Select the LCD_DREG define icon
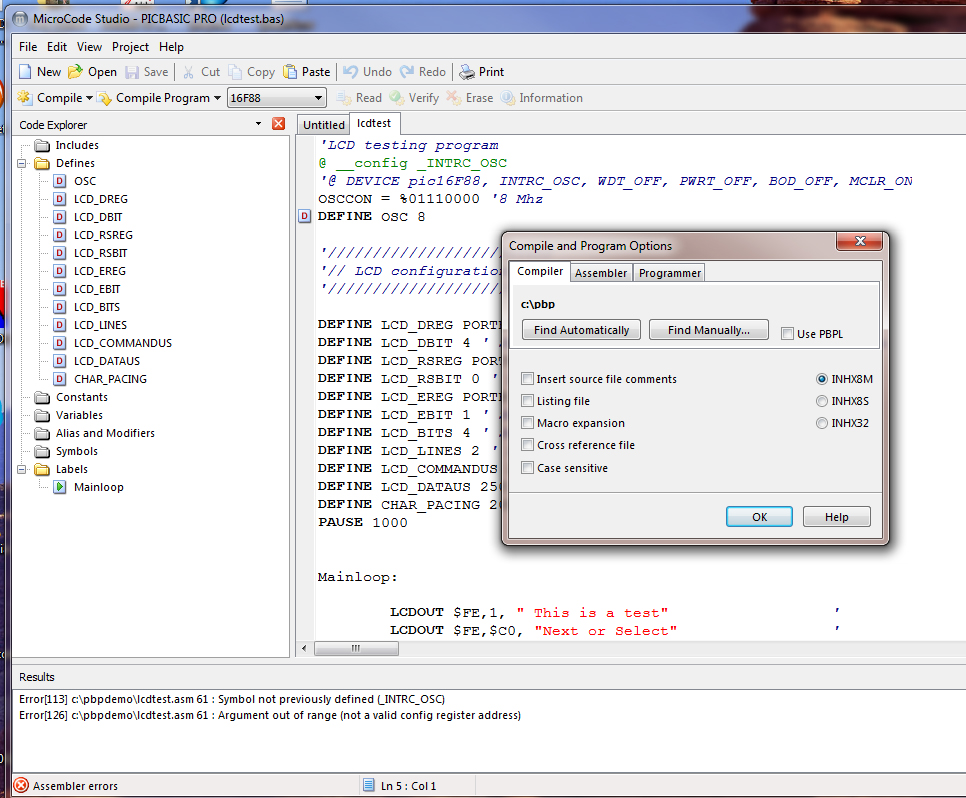The height and width of the screenshot is (798, 966). [60, 199]
